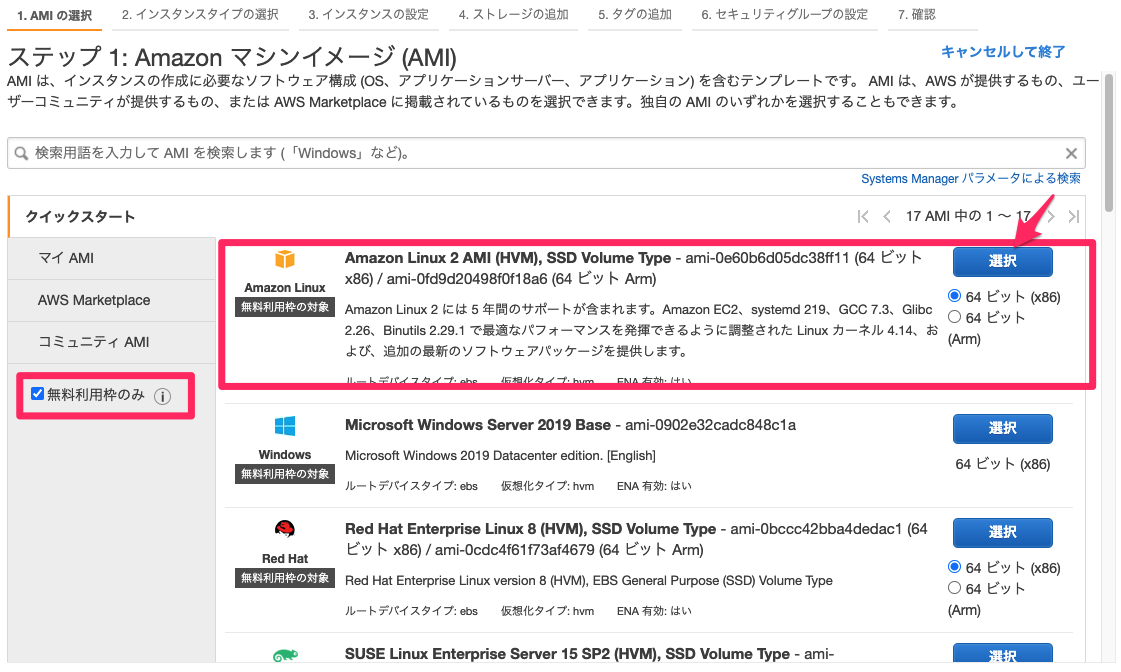
Task: Click Microsoft Windows 2019 Datacenter edition description
Action: coord(500,455)
